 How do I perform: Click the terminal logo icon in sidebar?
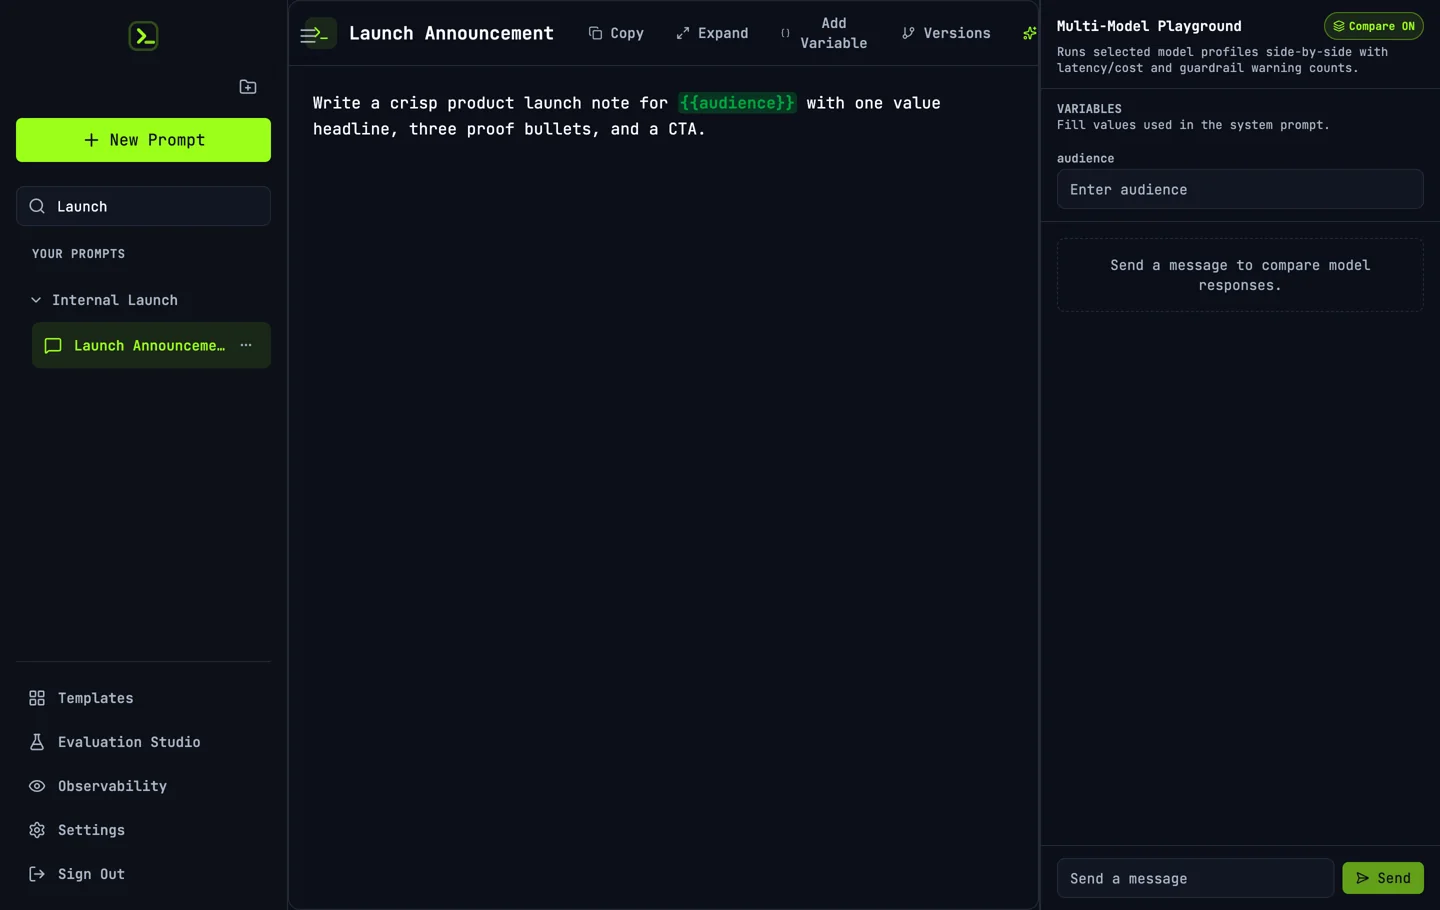coord(143,36)
